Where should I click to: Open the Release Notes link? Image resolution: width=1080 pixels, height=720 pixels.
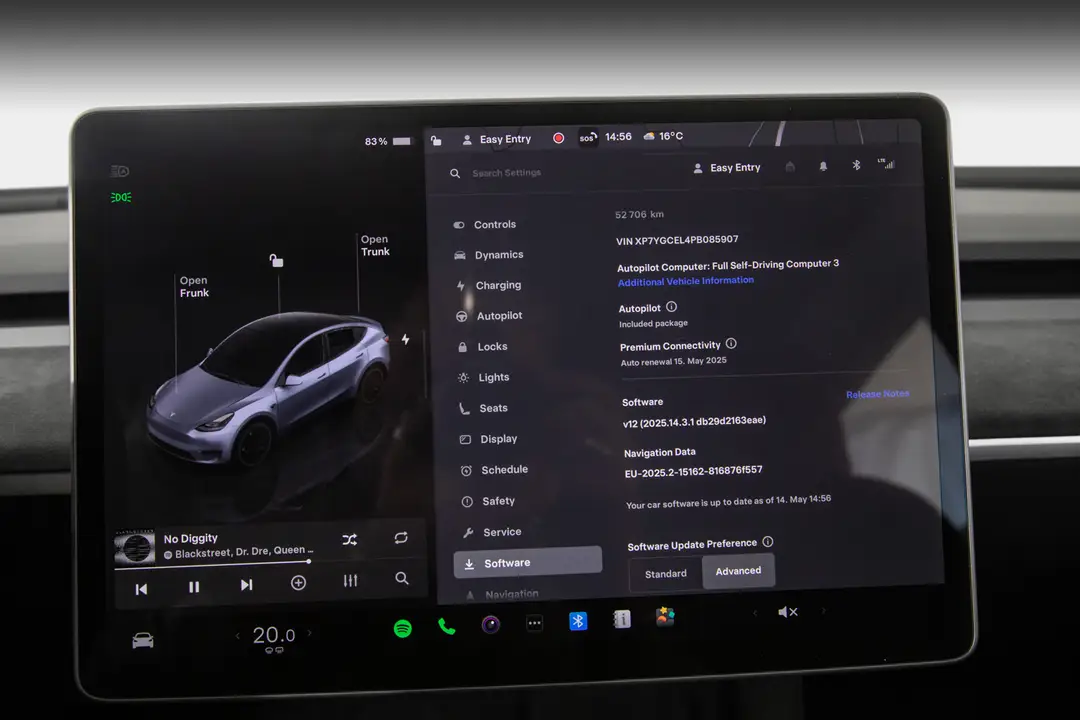pyautogui.click(x=878, y=394)
